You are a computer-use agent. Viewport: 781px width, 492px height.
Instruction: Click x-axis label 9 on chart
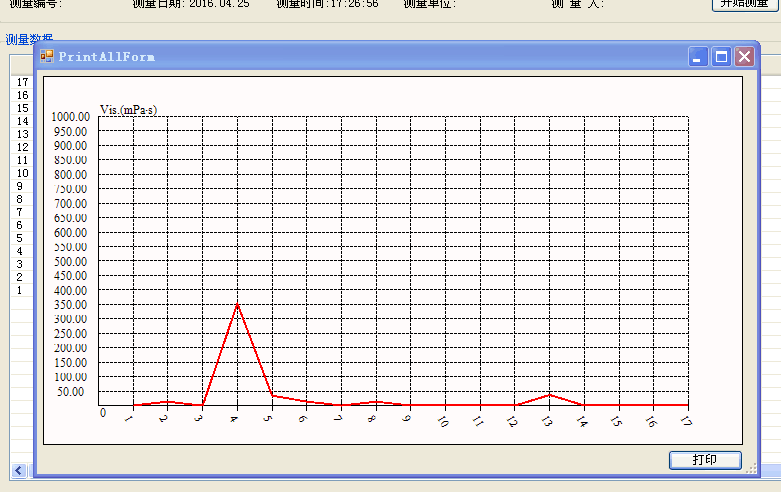pyautogui.click(x=406, y=420)
